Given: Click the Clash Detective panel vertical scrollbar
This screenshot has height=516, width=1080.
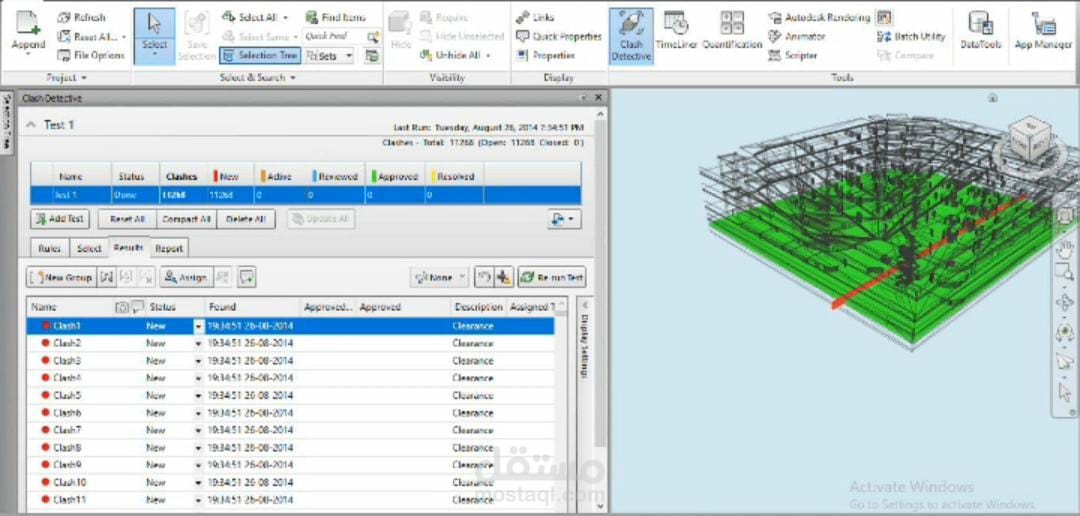Looking at the screenshot, I should tap(601, 282).
